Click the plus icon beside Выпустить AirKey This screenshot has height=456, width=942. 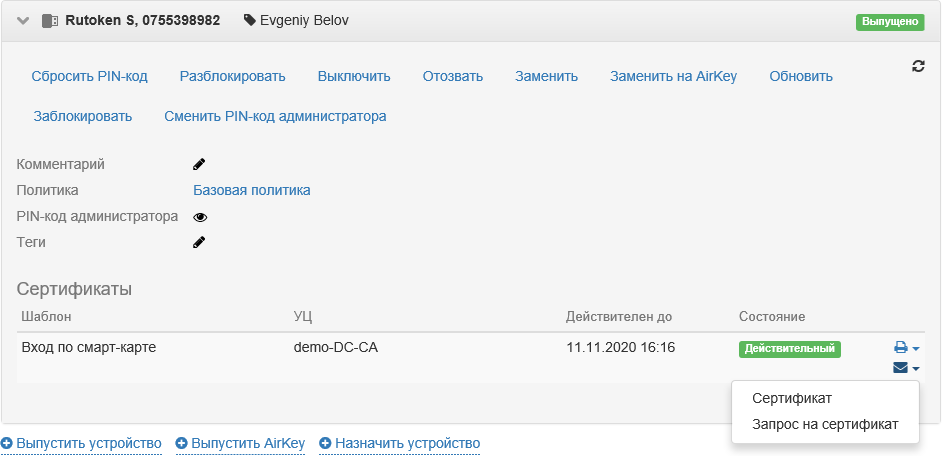[181, 443]
